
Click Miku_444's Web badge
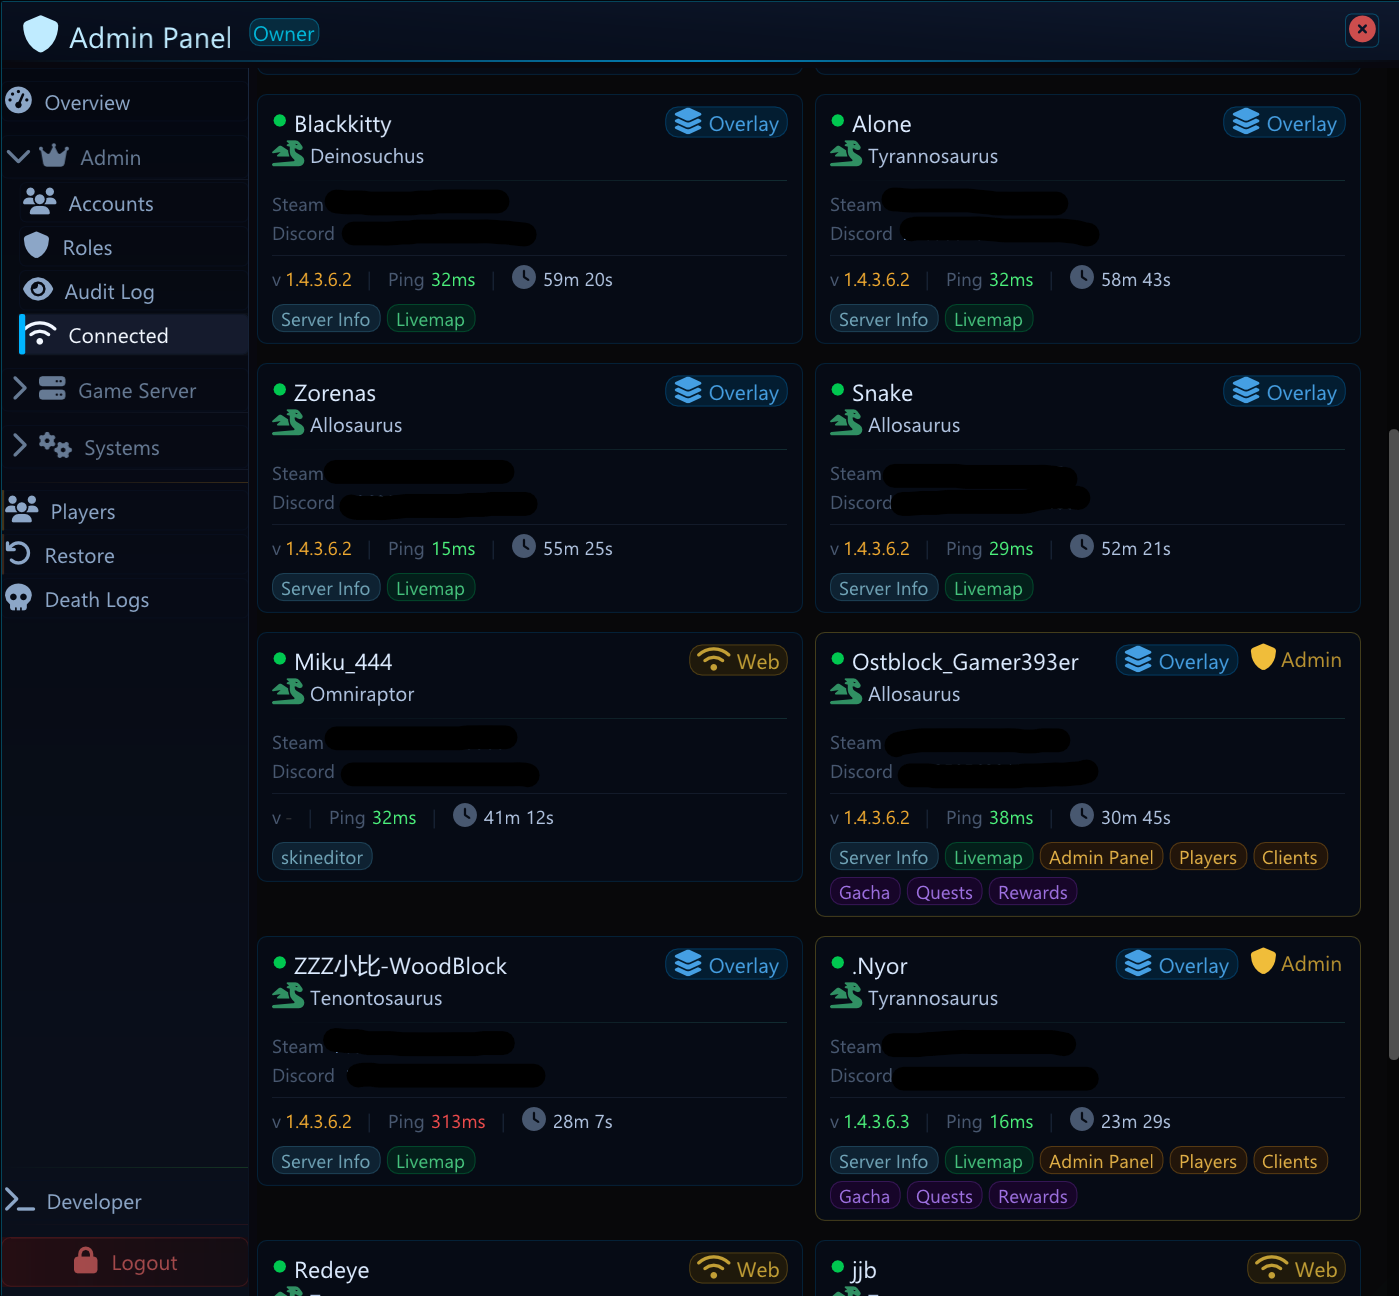pyautogui.click(x=739, y=661)
